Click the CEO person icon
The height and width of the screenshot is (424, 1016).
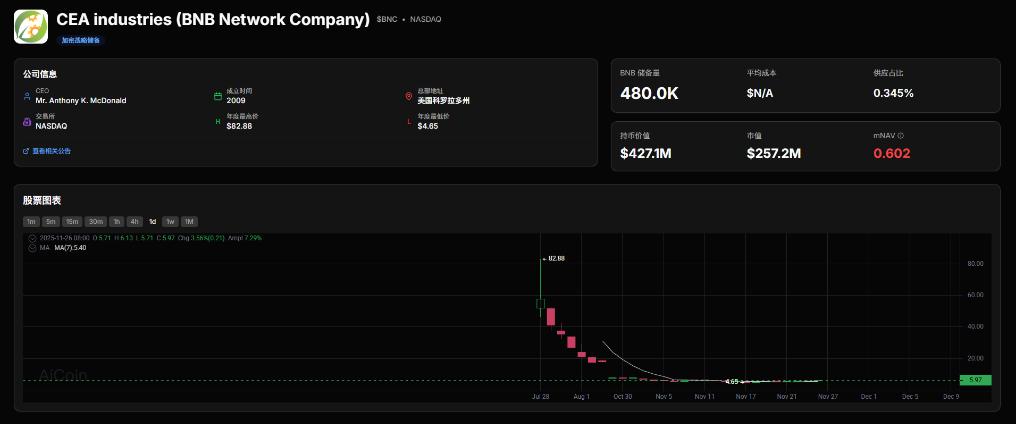tap(27, 96)
